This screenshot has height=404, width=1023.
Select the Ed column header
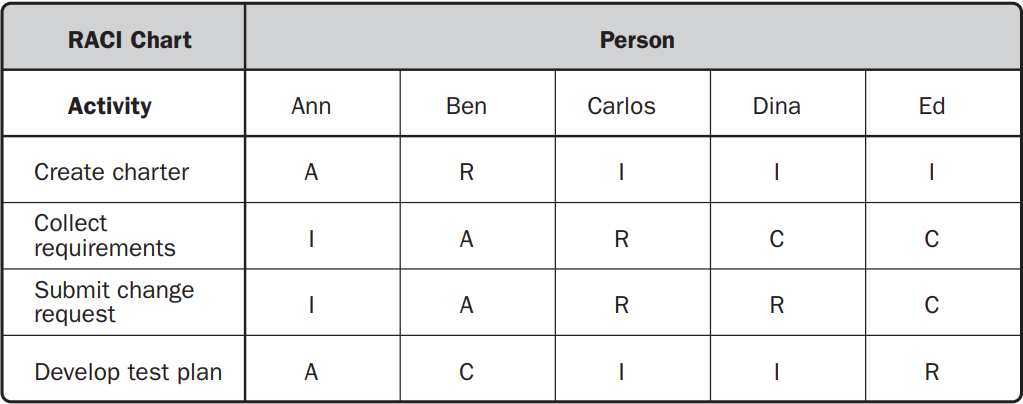point(931,106)
